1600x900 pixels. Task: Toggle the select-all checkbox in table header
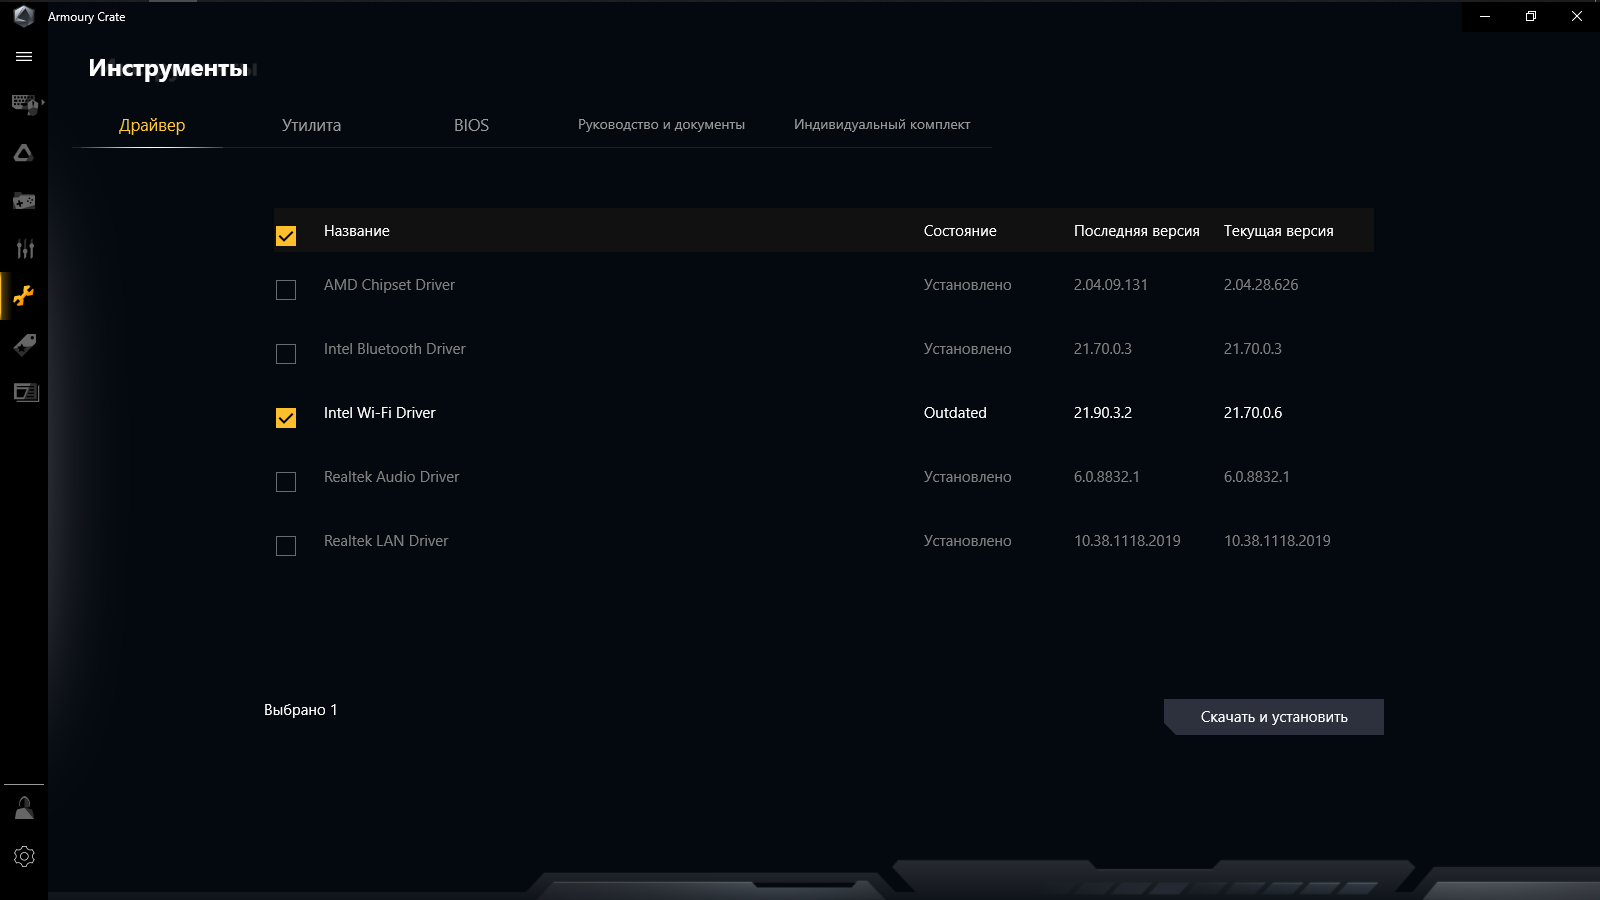[x=286, y=236]
